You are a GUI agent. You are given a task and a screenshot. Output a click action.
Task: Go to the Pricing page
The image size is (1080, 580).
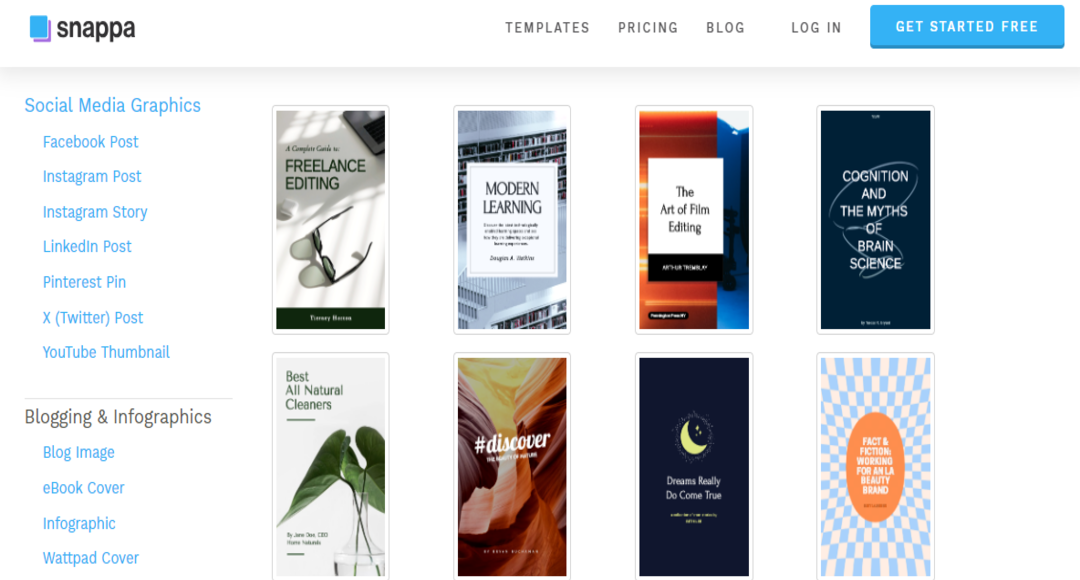point(648,28)
